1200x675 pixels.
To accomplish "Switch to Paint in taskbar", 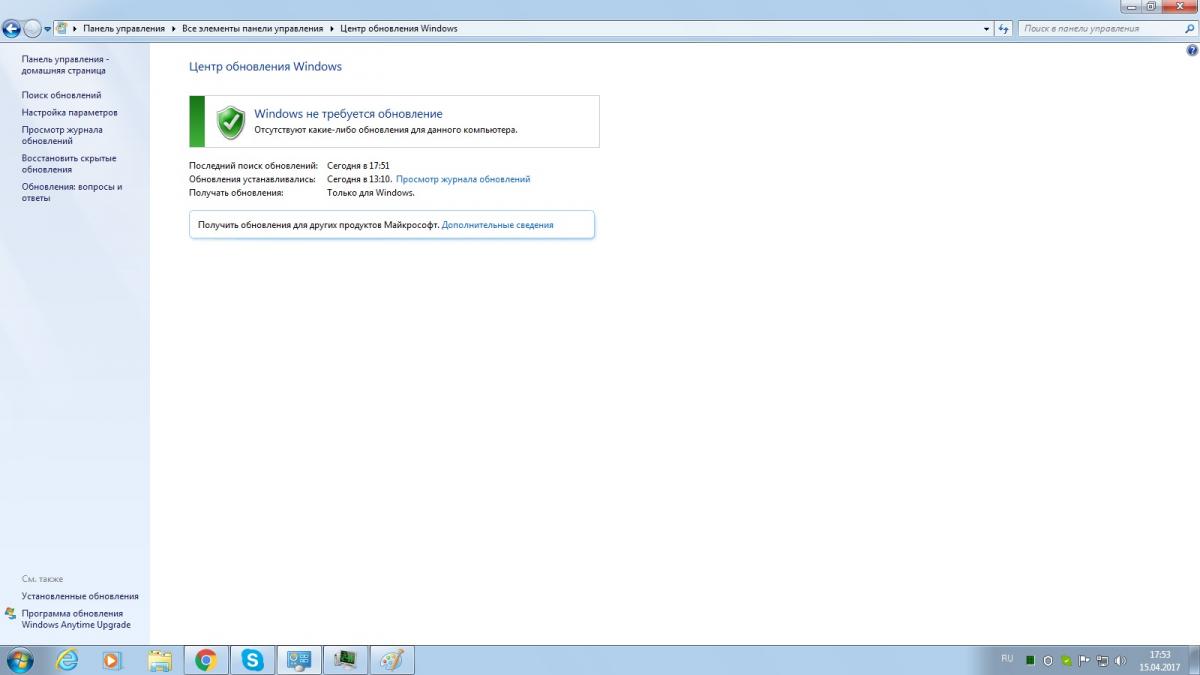I will tap(392, 660).
